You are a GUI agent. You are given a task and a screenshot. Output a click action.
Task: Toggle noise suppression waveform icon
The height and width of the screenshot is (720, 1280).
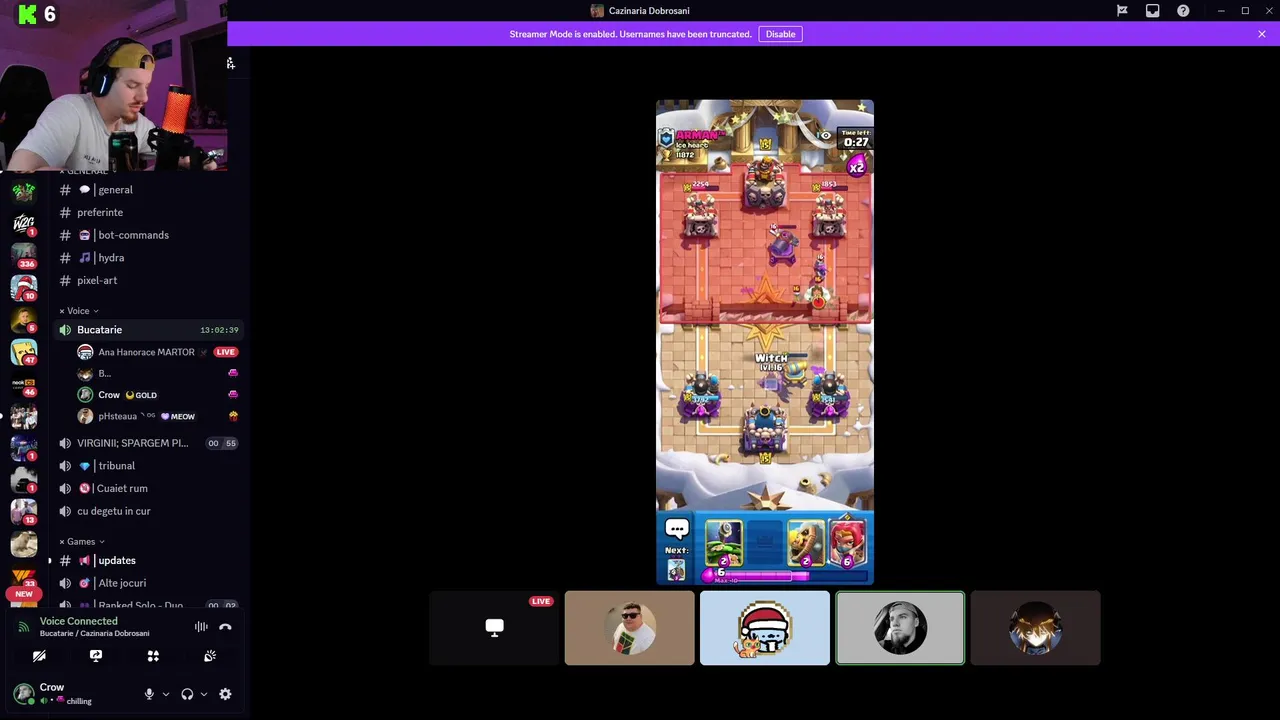[201, 627]
